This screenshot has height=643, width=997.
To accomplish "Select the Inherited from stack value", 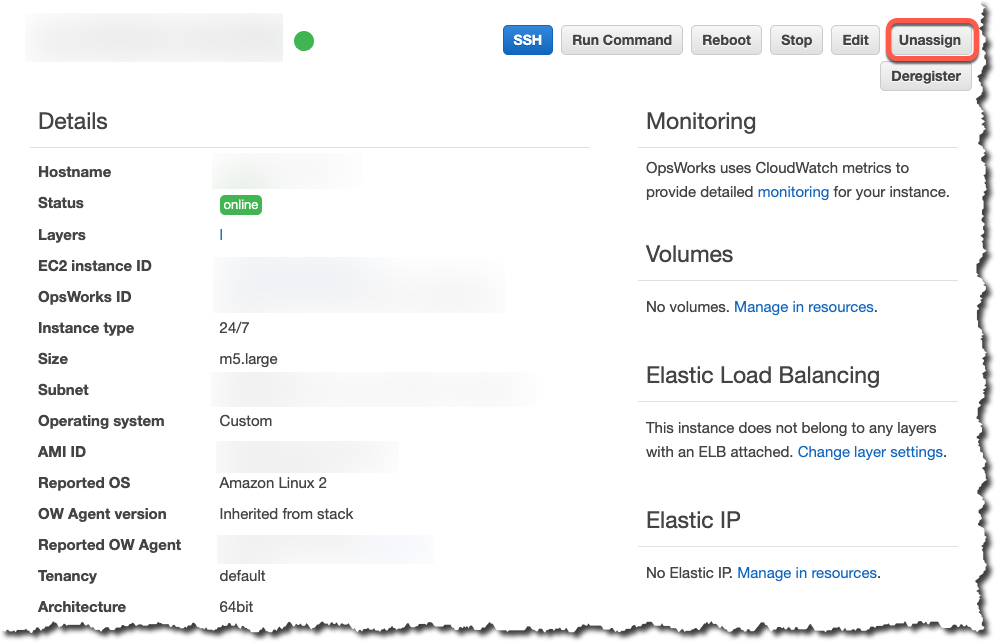I will (286, 514).
